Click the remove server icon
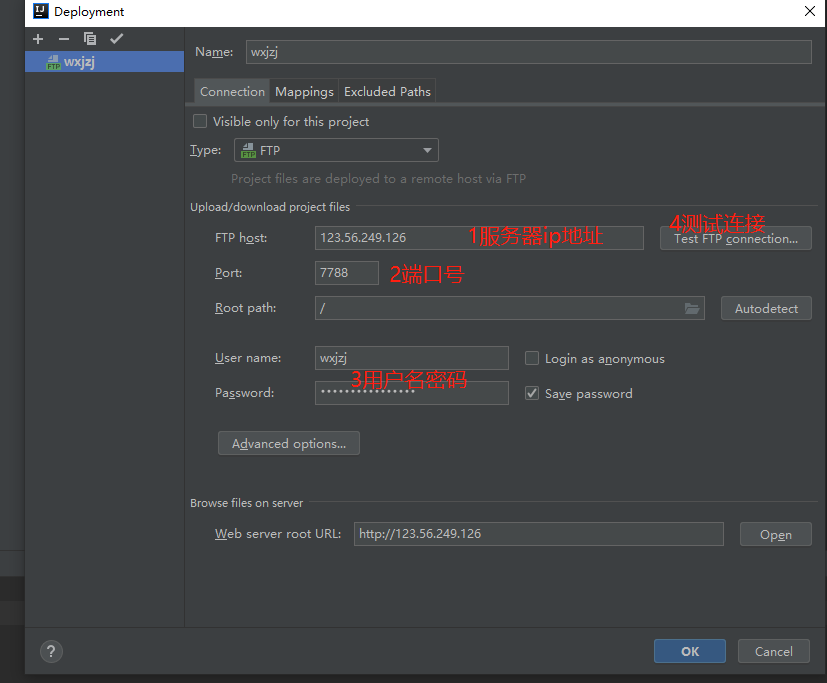This screenshot has height=683, width=827. click(x=62, y=39)
